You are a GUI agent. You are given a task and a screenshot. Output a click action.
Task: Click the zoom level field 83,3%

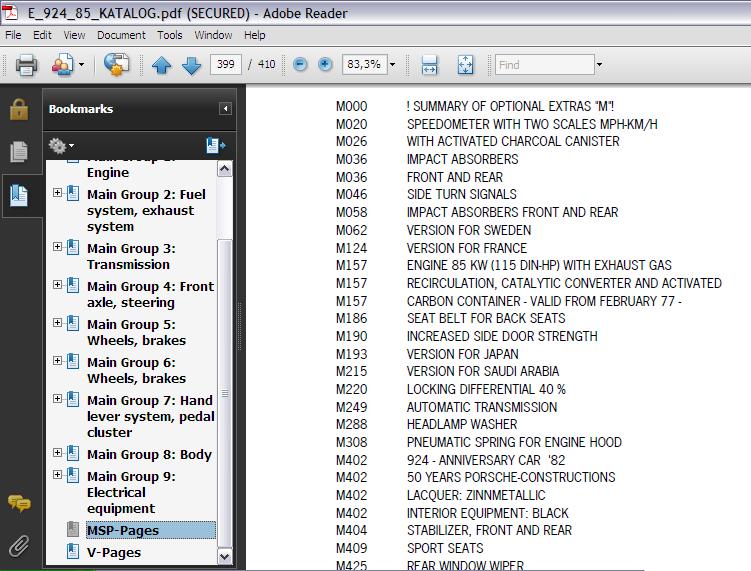click(x=364, y=64)
